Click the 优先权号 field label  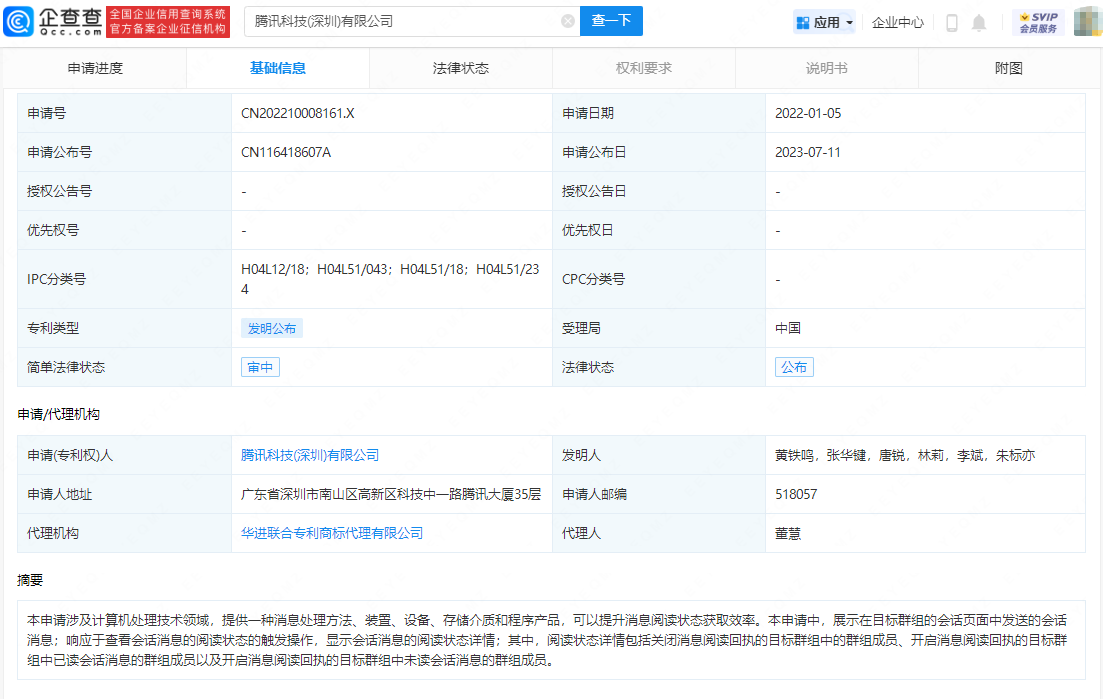pos(53,231)
